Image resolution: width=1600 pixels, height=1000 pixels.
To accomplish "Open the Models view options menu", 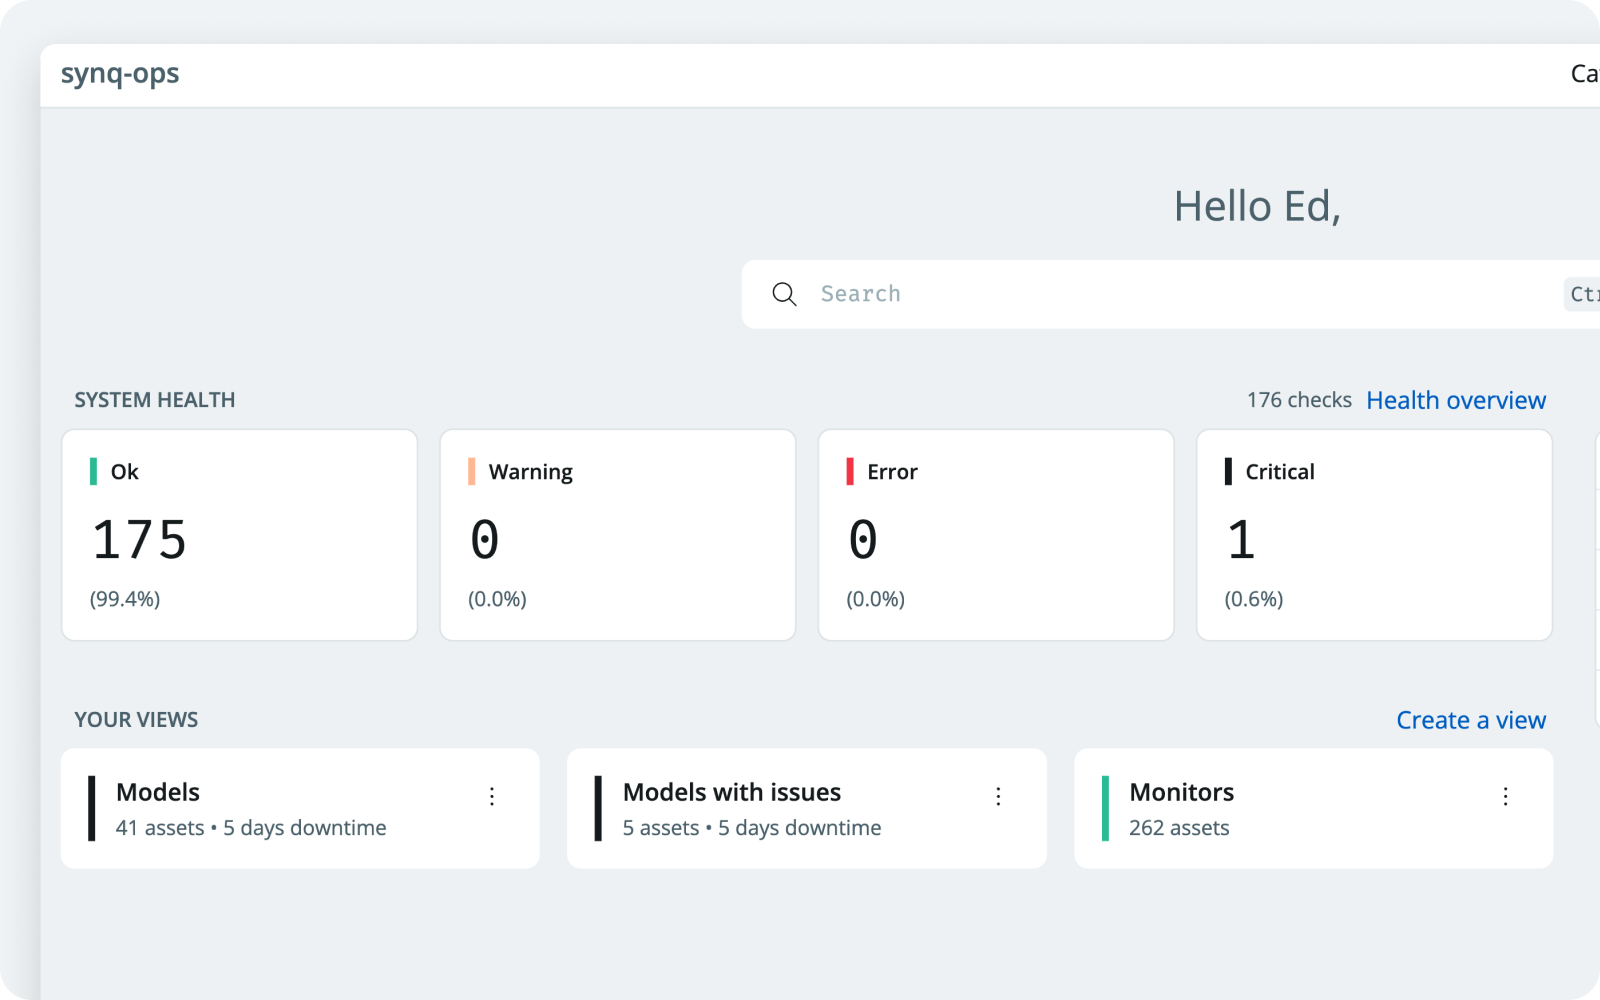I will pos(492,796).
